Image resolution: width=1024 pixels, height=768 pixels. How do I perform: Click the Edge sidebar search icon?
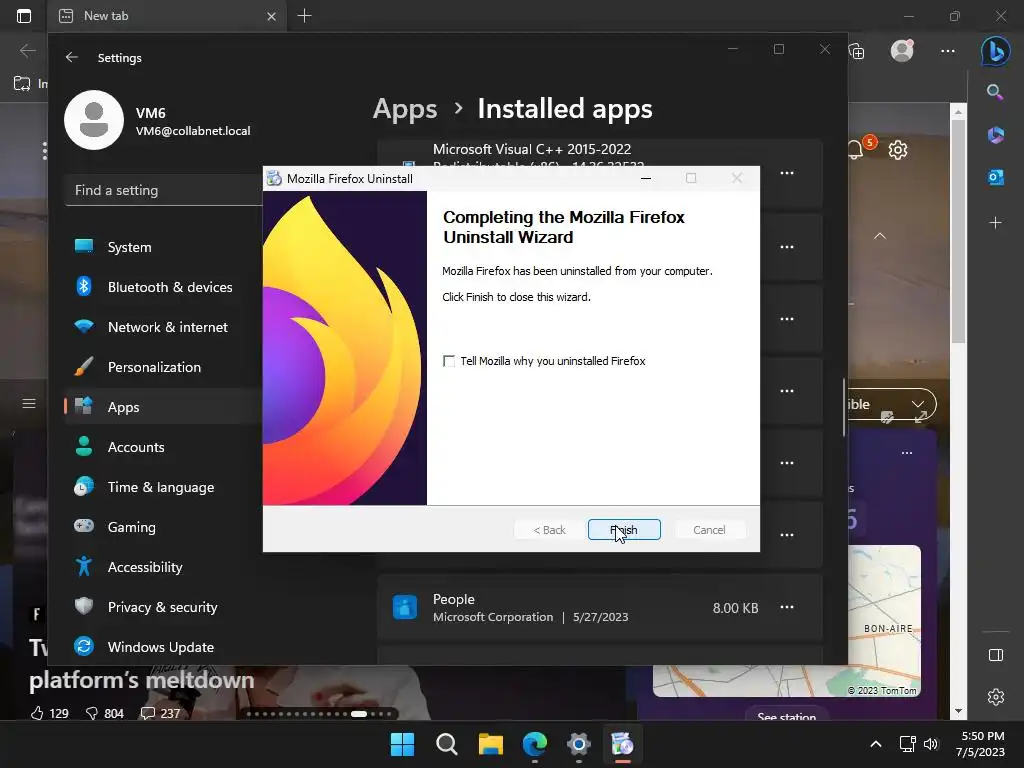point(995,91)
